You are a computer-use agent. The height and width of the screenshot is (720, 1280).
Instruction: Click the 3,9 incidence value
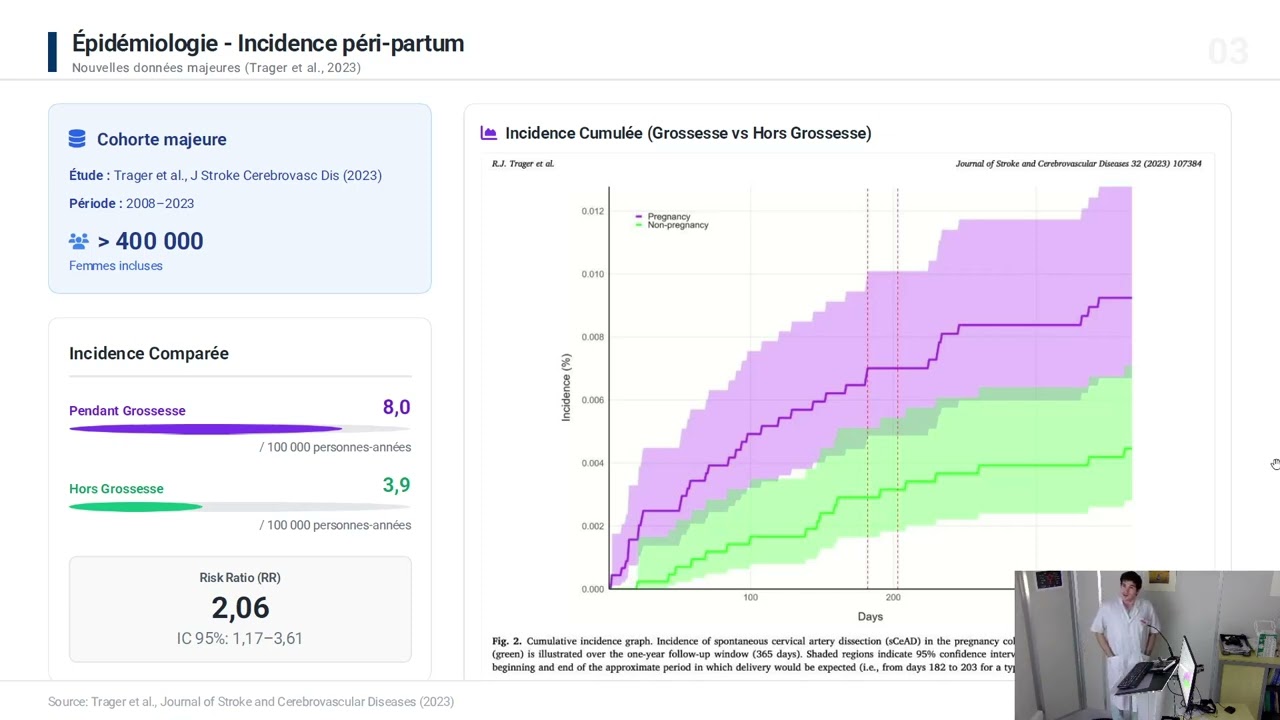click(x=396, y=485)
